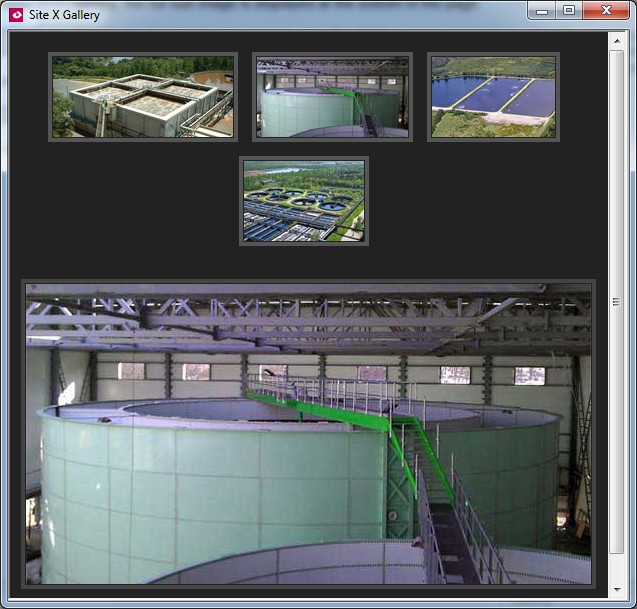Open the concrete settling basins thumbnail
The image size is (637, 609).
coord(143,97)
